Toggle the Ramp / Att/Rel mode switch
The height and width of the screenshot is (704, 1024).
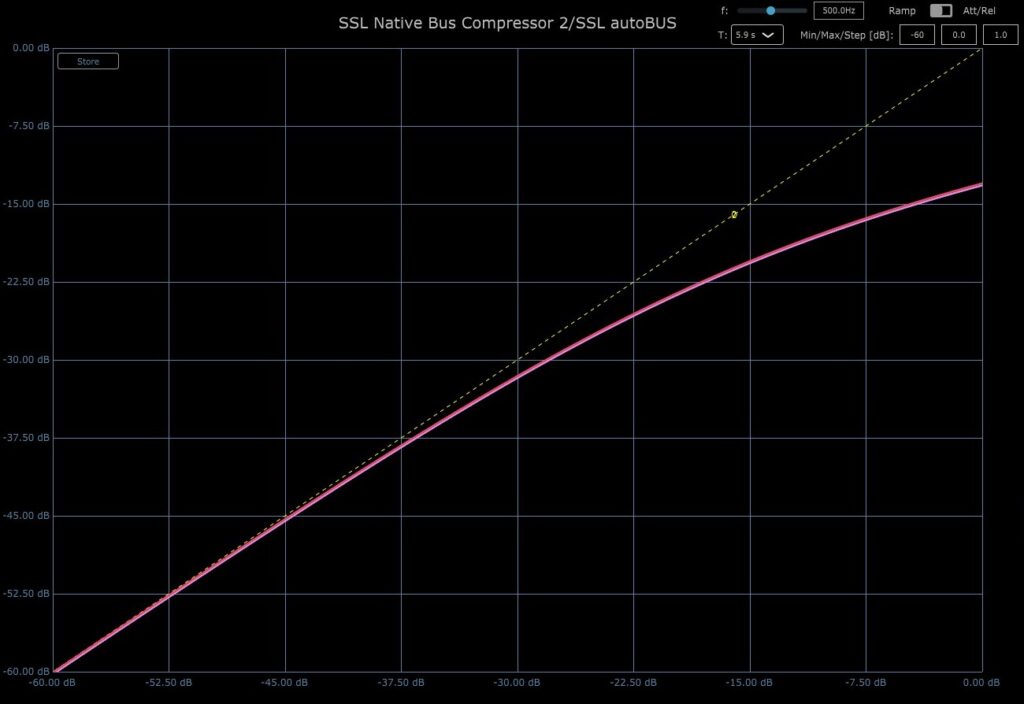click(x=940, y=10)
